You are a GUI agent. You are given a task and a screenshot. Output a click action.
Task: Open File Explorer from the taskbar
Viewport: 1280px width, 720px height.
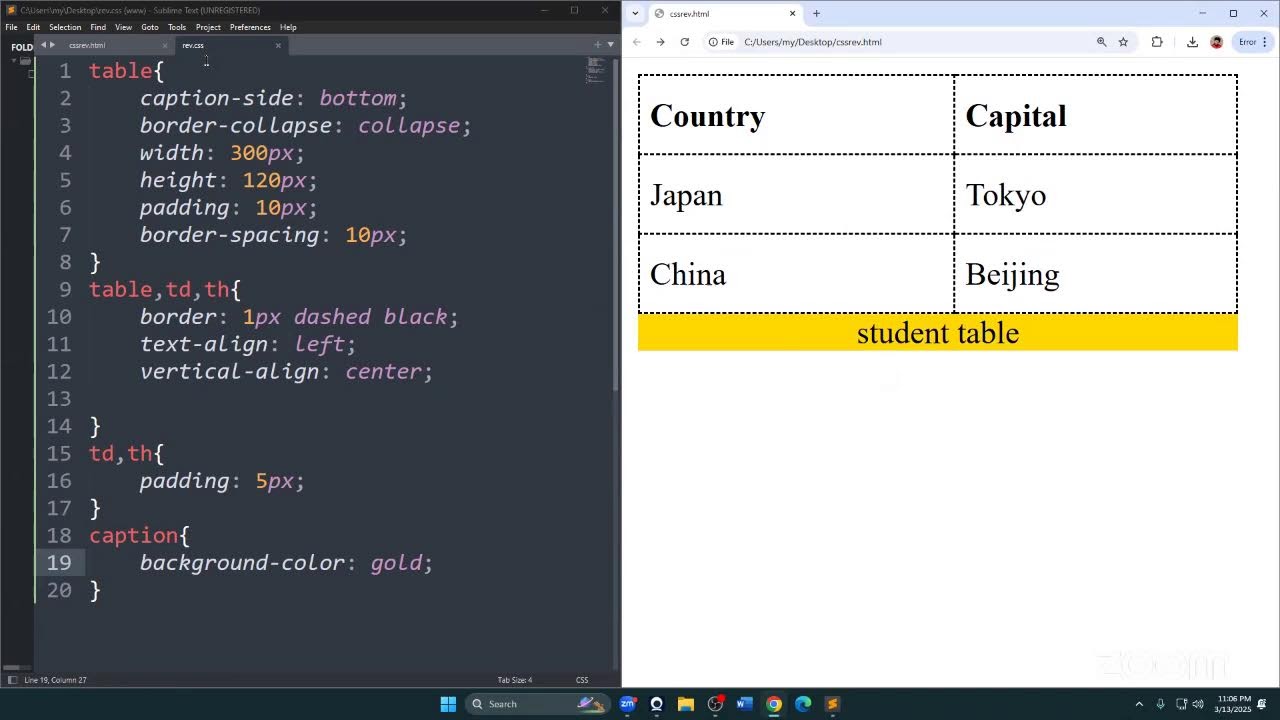pyautogui.click(x=686, y=704)
